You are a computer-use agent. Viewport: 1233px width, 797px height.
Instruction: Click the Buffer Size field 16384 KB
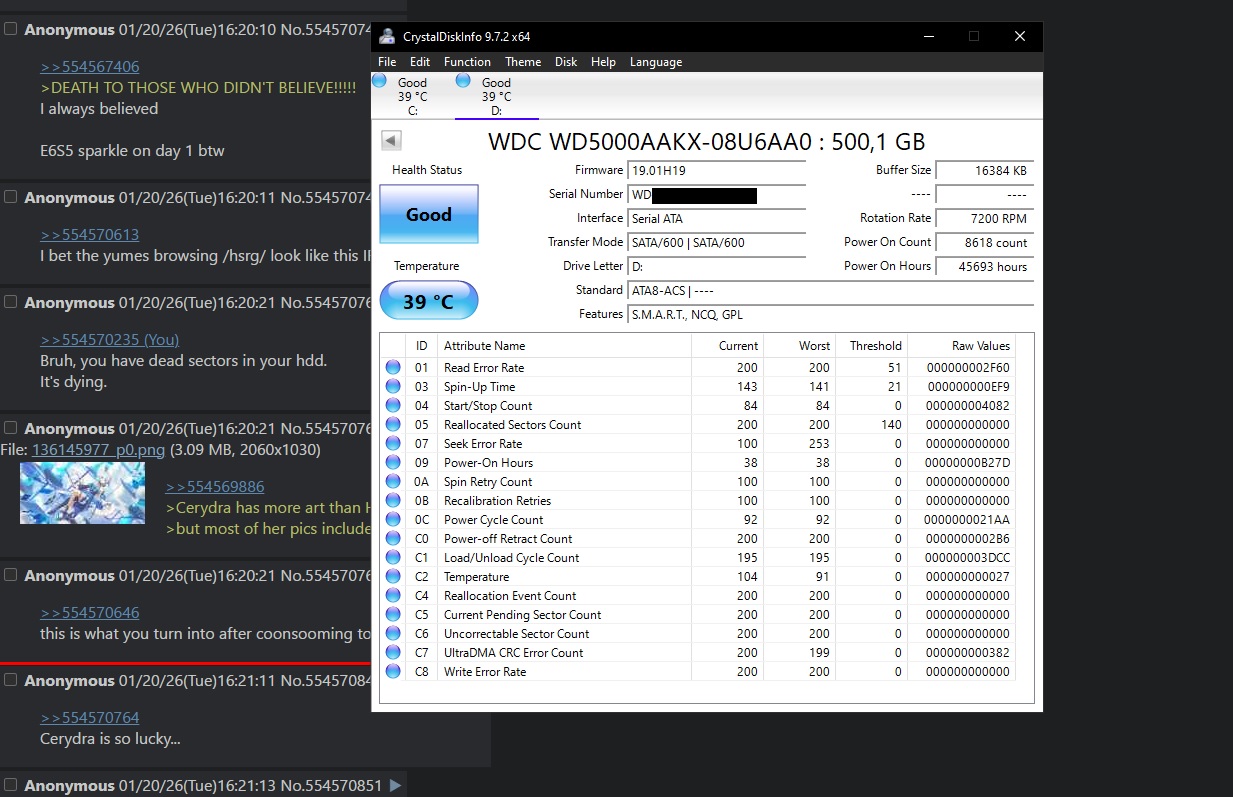tap(984, 171)
